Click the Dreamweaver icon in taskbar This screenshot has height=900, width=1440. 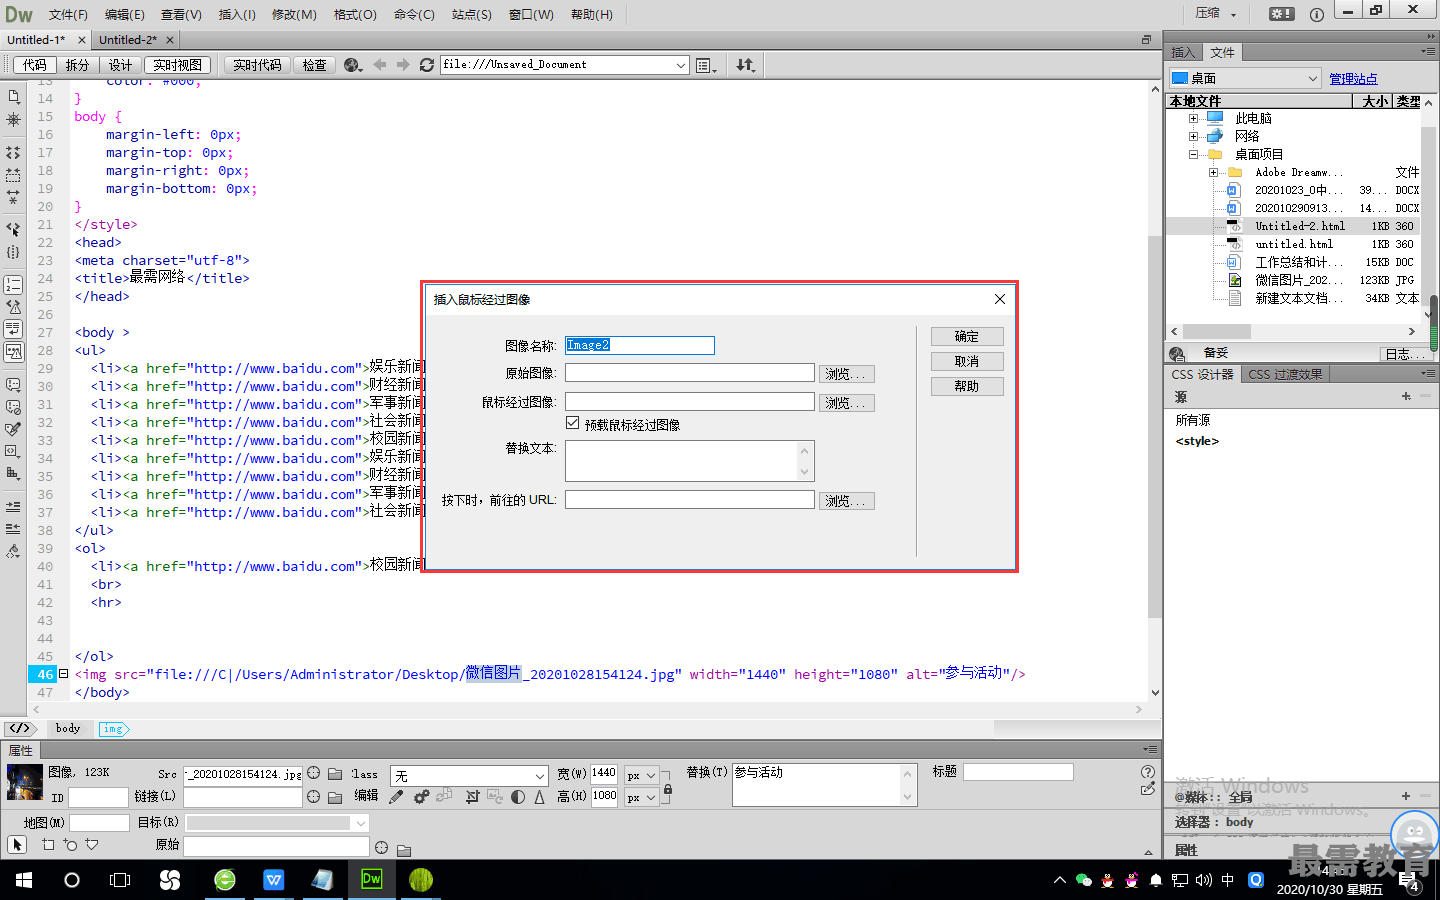click(372, 879)
